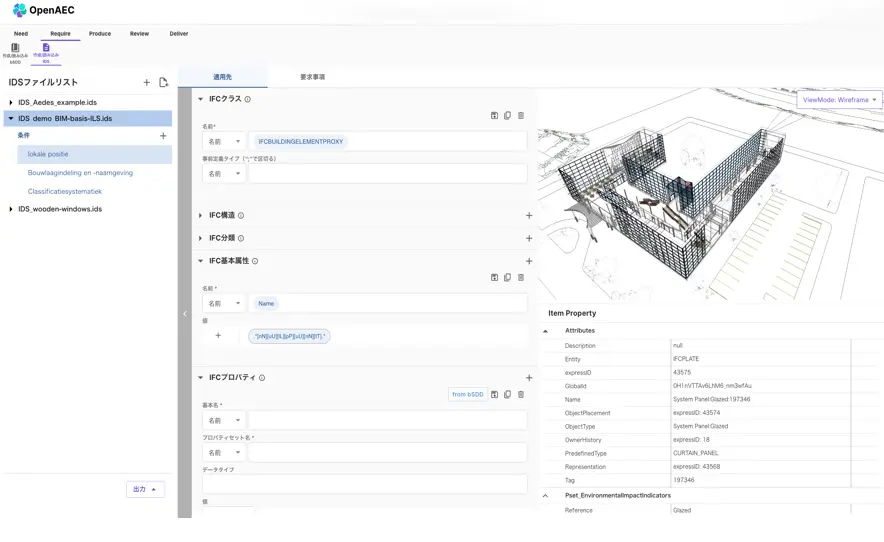Open the Produce menu tab
Image resolution: width=884 pixels, height=542 pixels.
click(100, 34)
